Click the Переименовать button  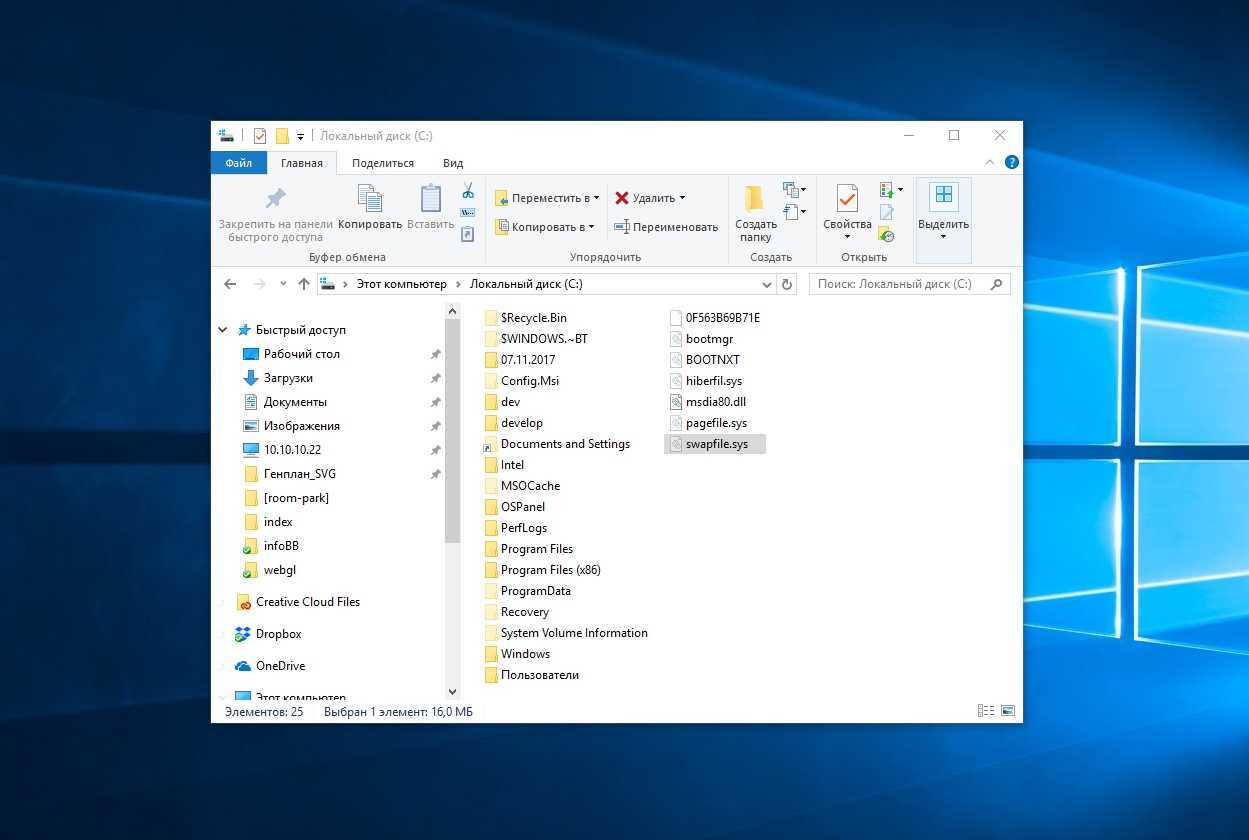666,227
